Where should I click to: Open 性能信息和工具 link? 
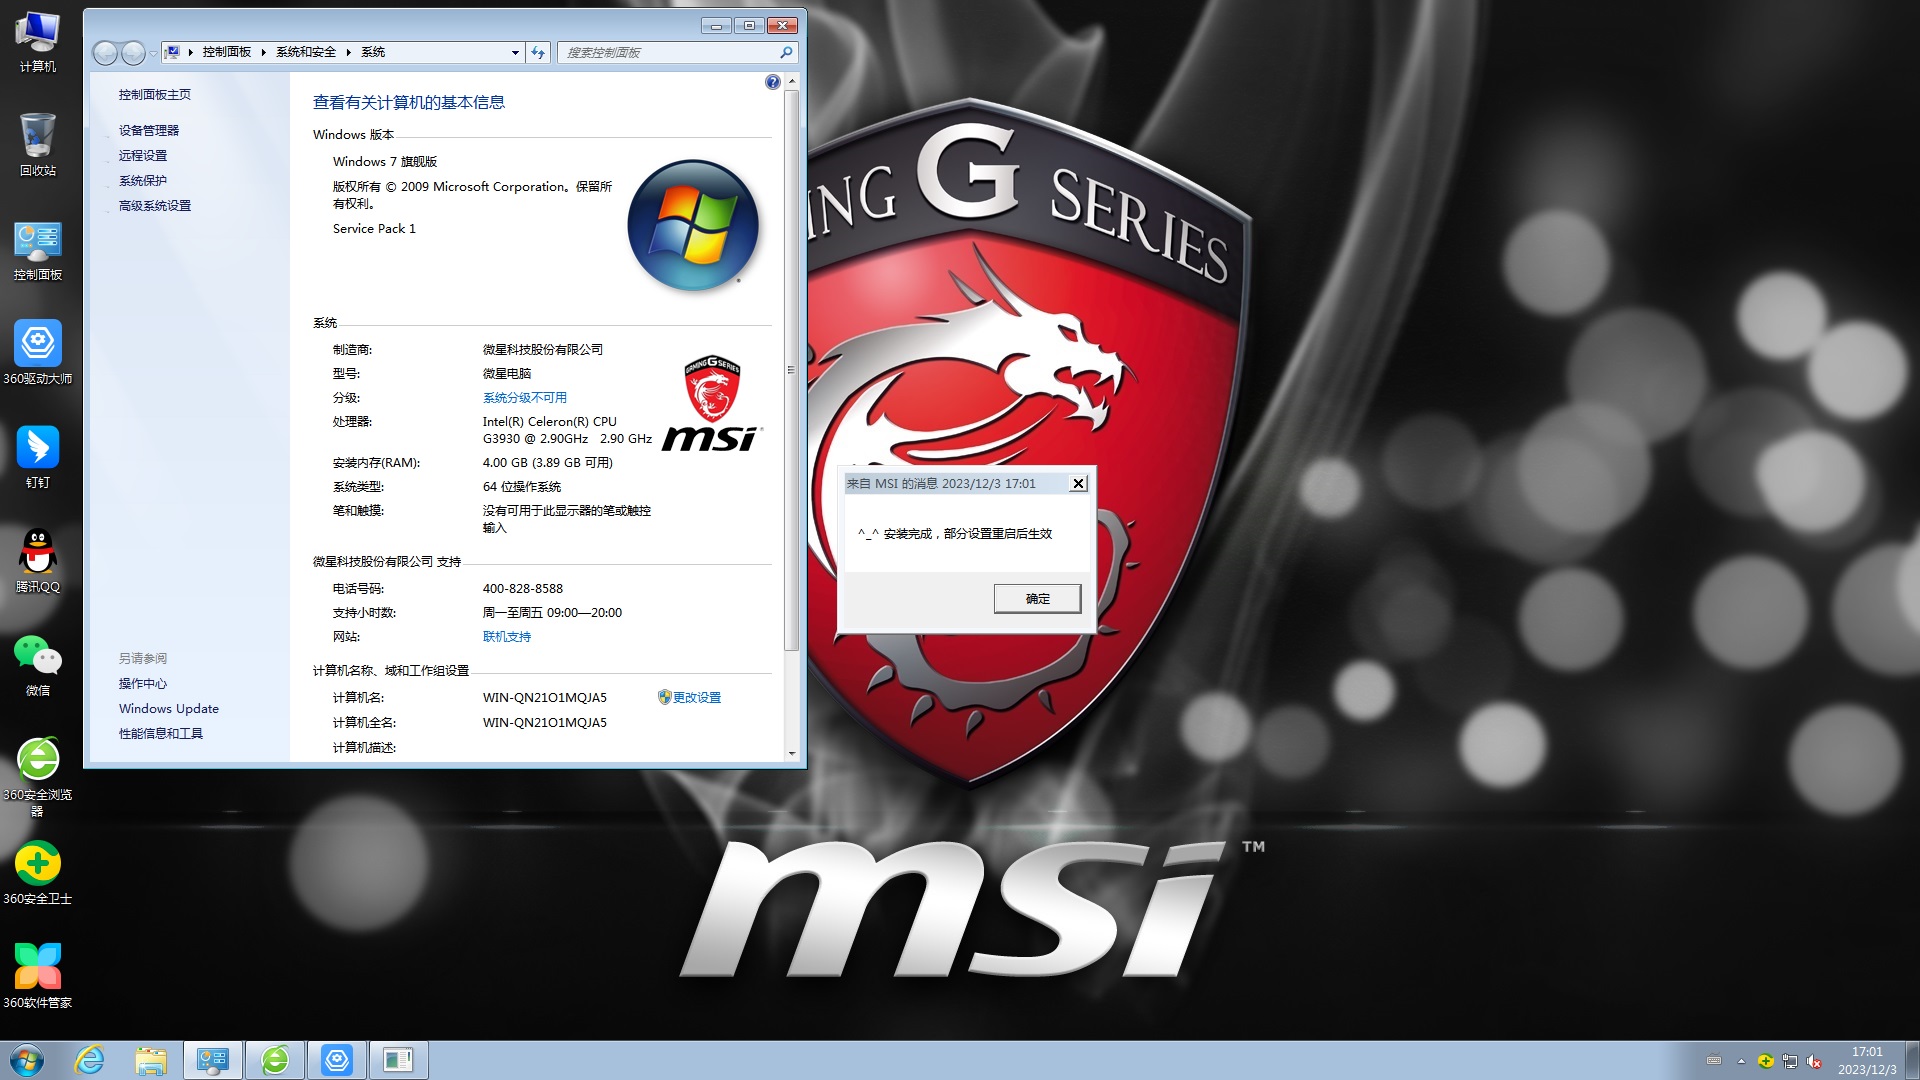(x=161, y=734)
